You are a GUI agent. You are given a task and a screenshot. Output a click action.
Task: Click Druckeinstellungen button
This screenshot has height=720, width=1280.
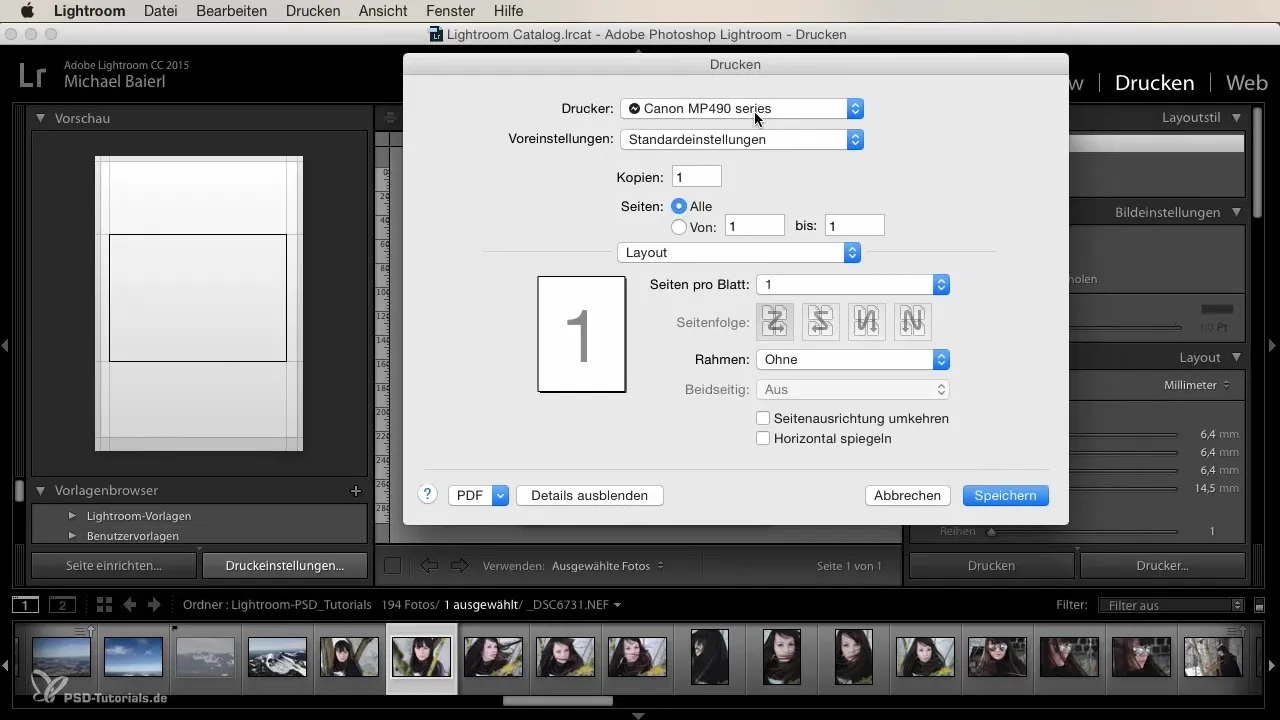coord(285,565)
